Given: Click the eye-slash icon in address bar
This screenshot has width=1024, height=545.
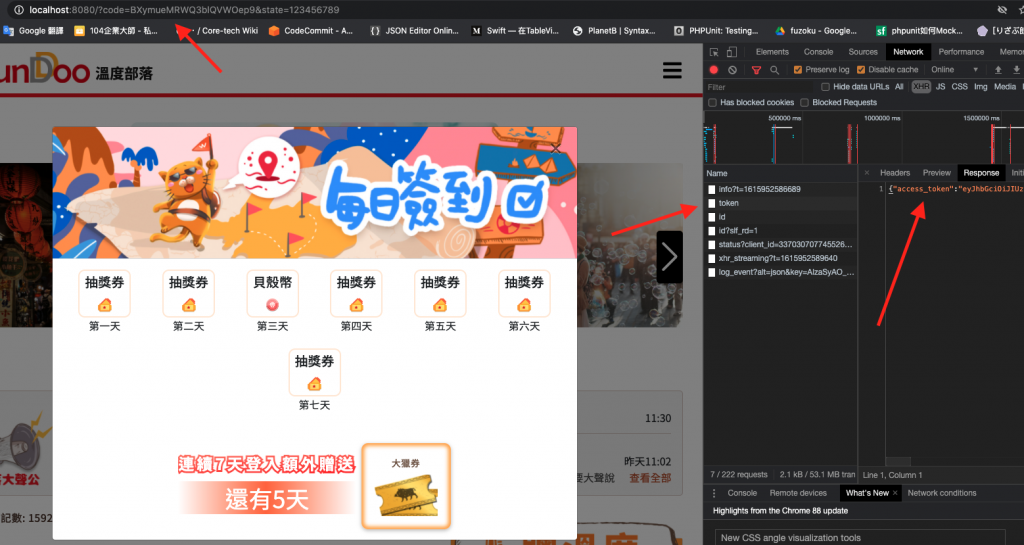Looking at the screenshot, I should click(x=1002, y=10).
